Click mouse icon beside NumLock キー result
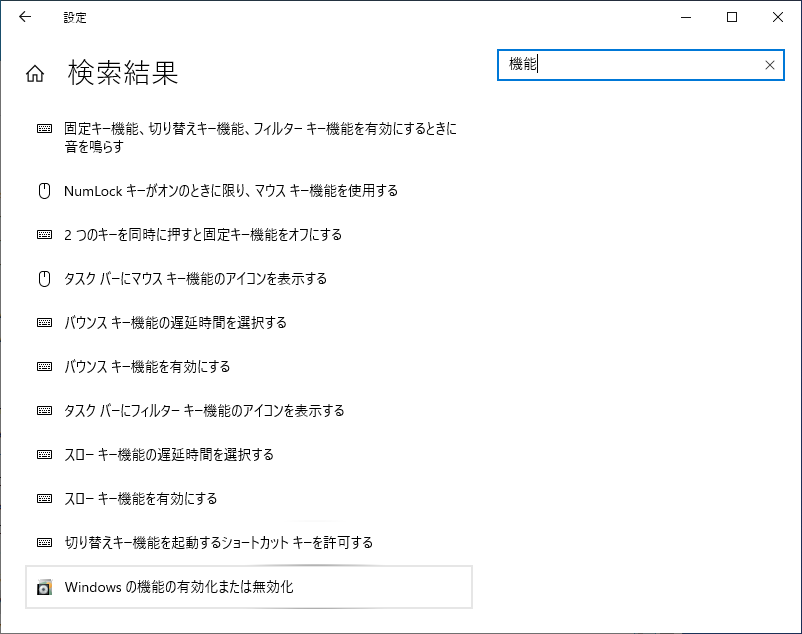Image resolution: width=802 pixels, height=634 pixels. click(44, 191)
